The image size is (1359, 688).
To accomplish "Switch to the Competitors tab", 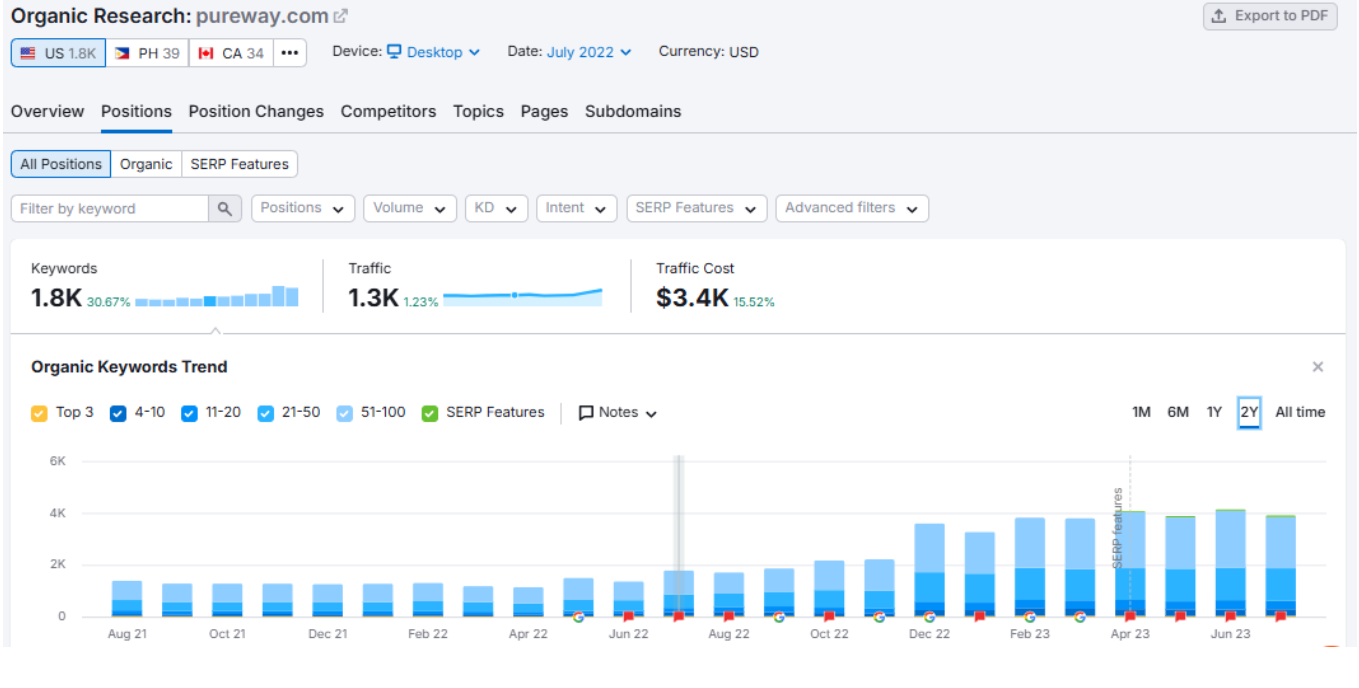I will (x=388, y=111).
